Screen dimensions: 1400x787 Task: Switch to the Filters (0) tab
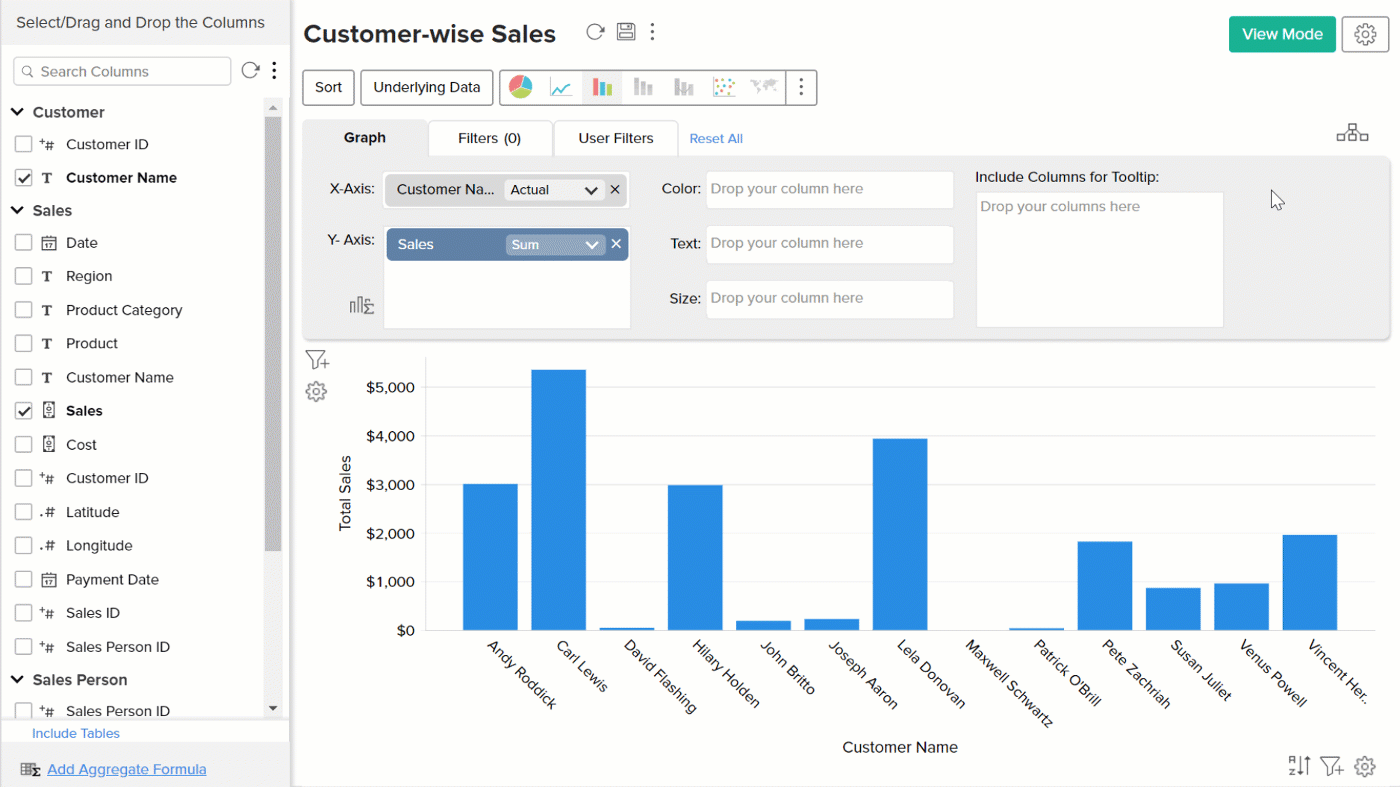click(489, 138)
